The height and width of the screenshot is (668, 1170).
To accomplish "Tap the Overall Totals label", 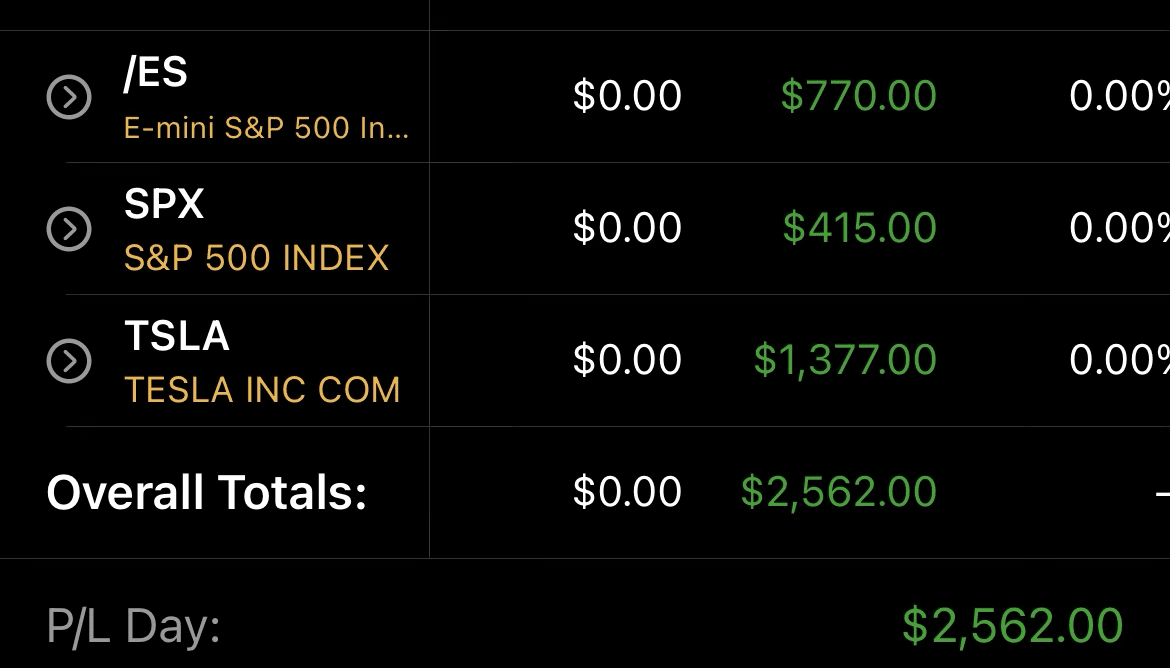I will [207, 493].
